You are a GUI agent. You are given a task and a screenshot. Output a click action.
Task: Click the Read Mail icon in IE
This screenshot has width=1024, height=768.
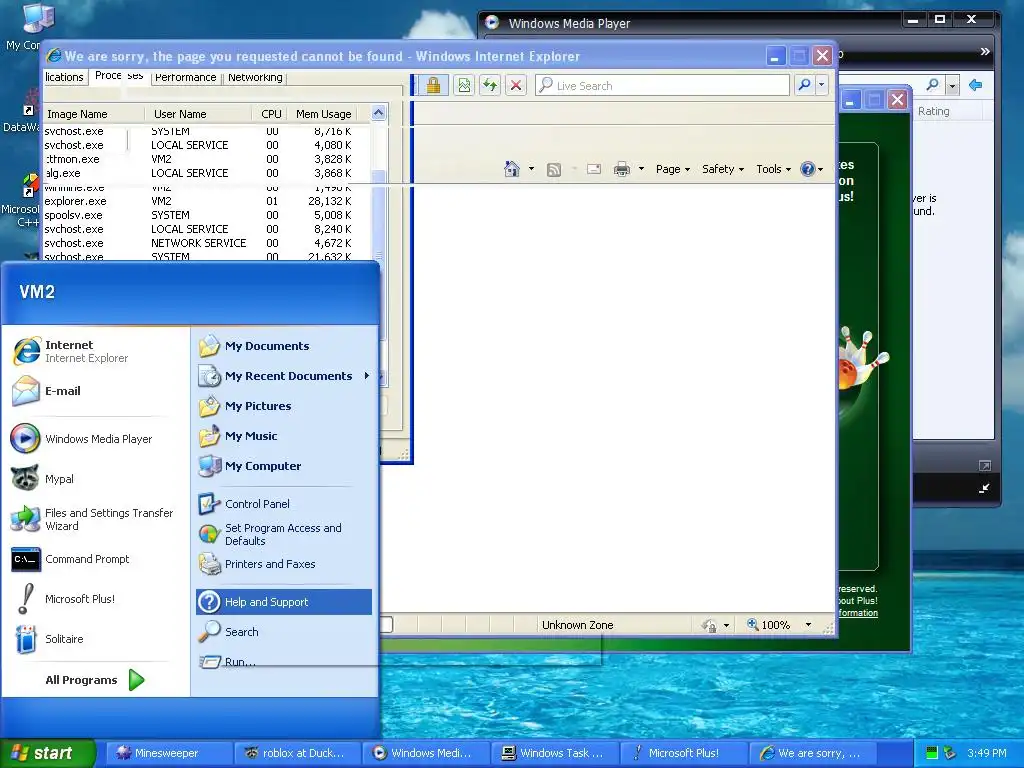(x=594, y=170)
